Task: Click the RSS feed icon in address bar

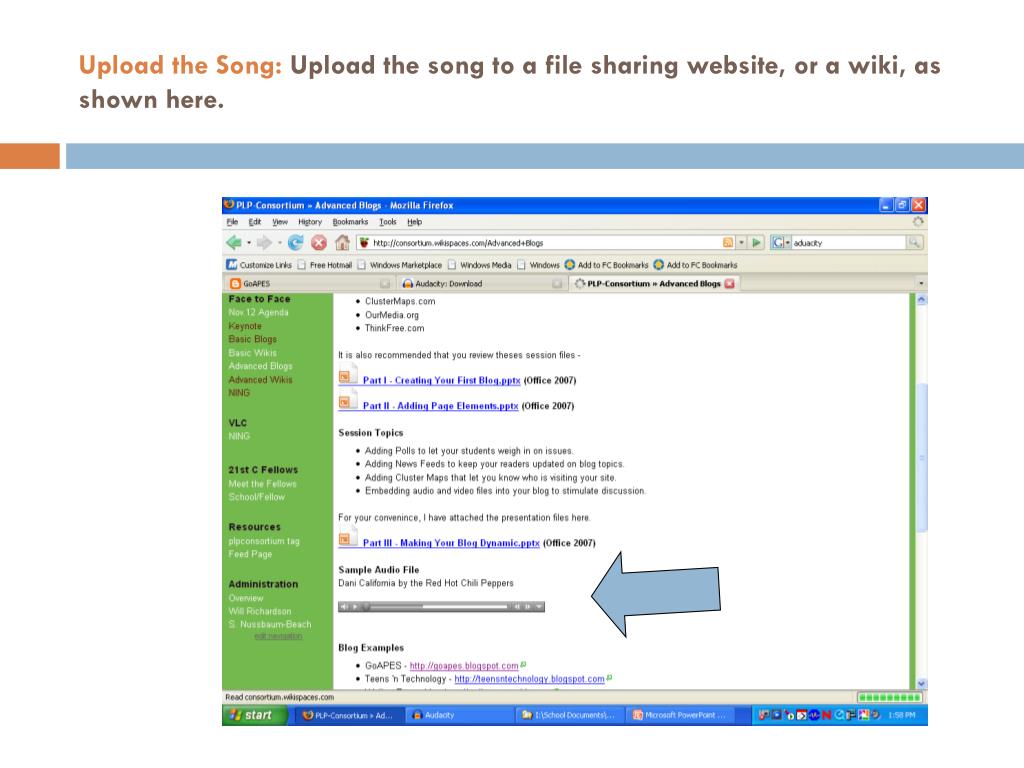Action: (x=728, y=242)
